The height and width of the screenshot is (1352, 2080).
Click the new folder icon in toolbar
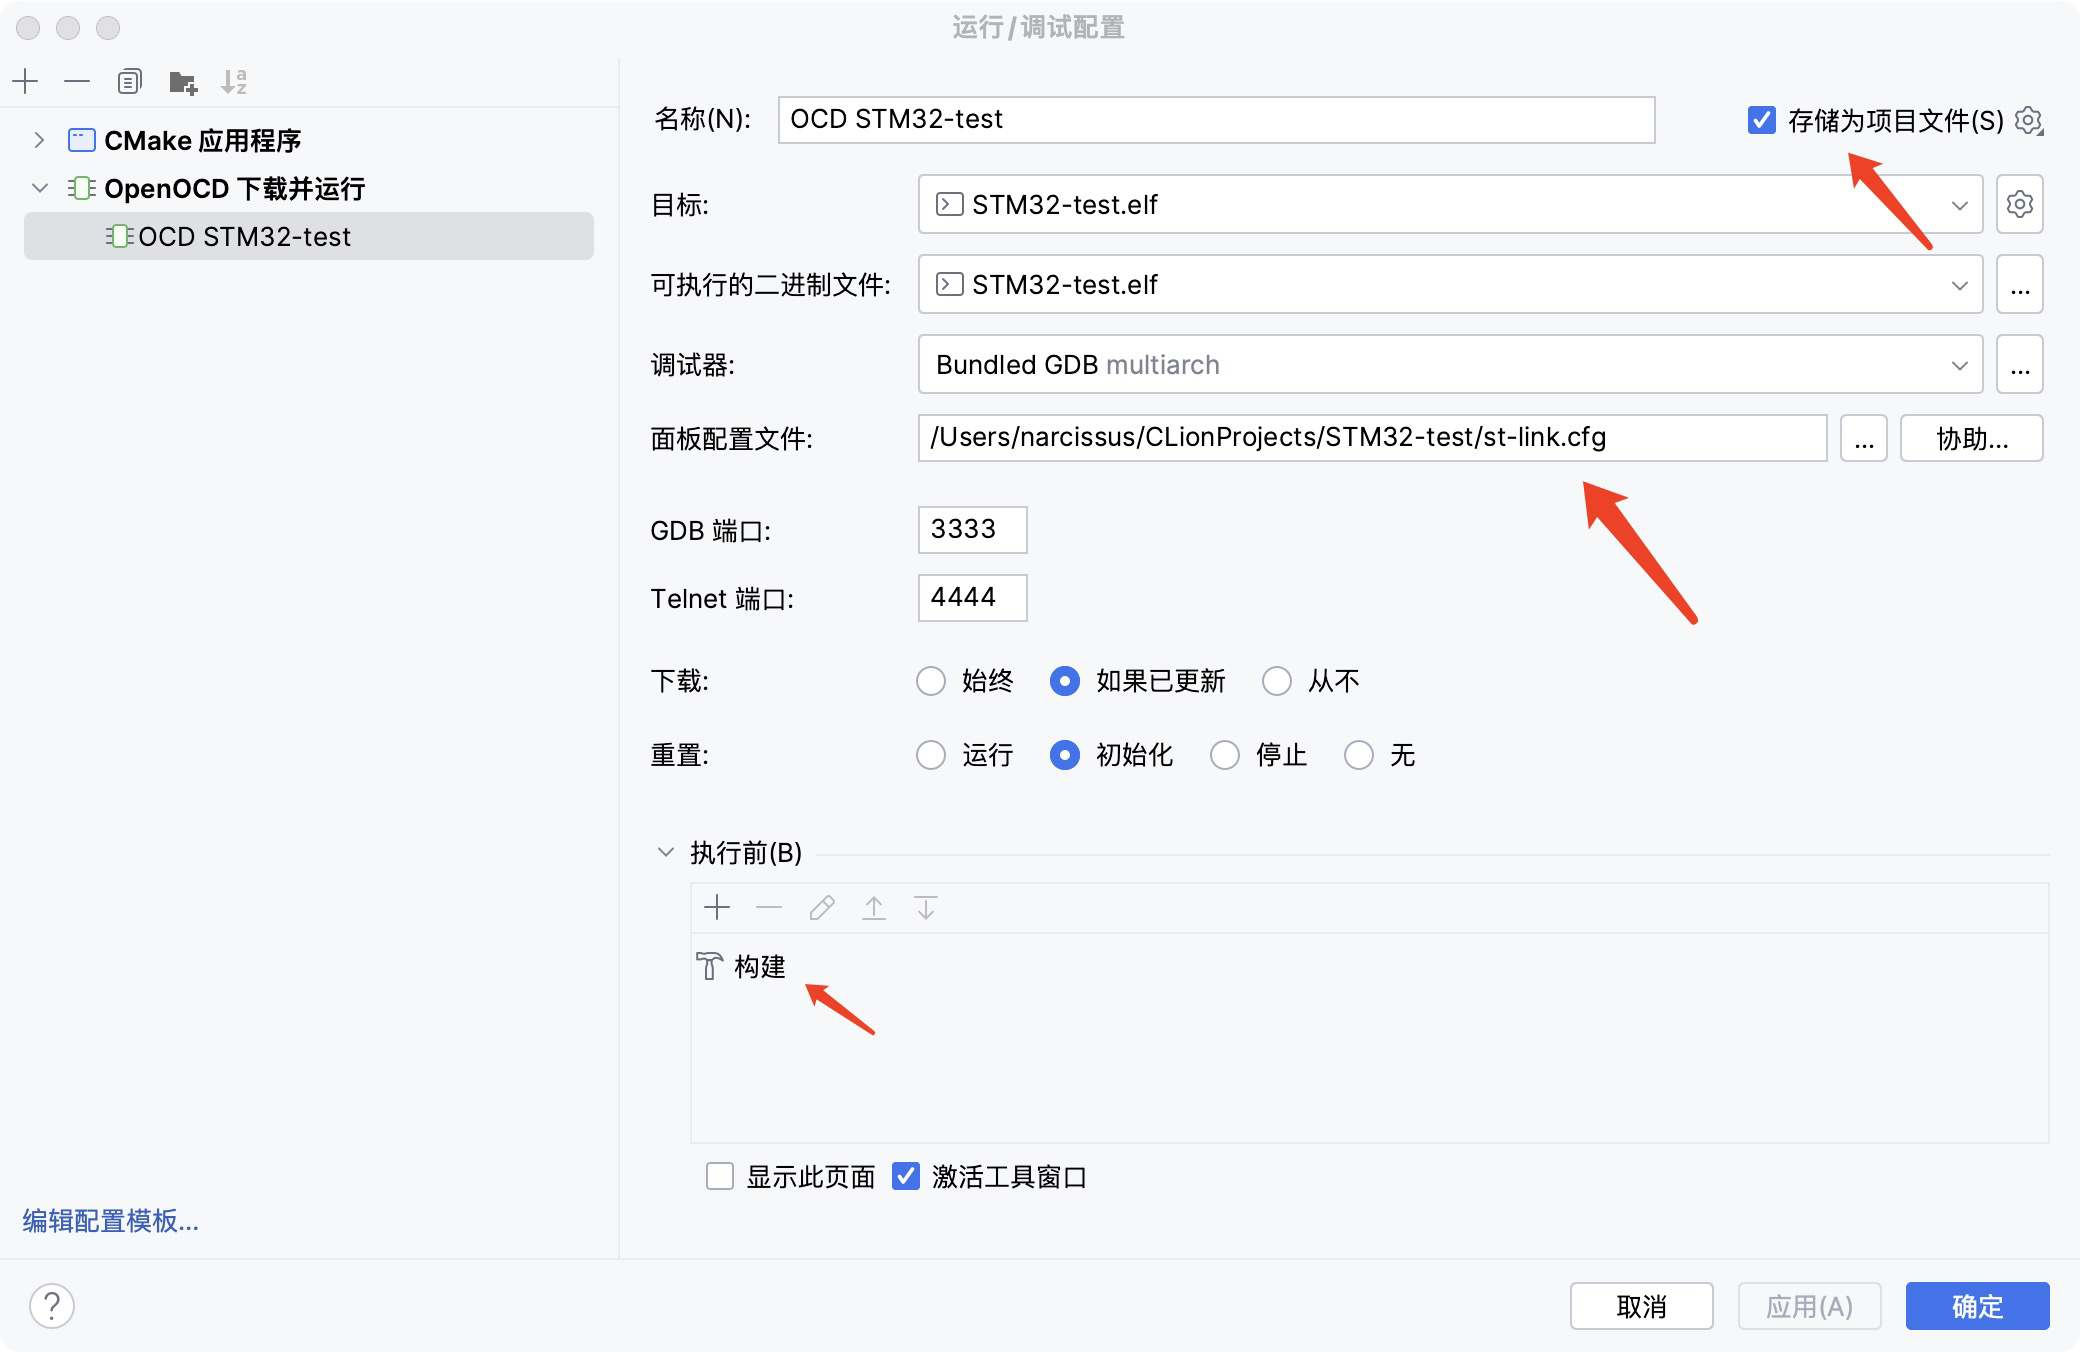pos(182,82)
